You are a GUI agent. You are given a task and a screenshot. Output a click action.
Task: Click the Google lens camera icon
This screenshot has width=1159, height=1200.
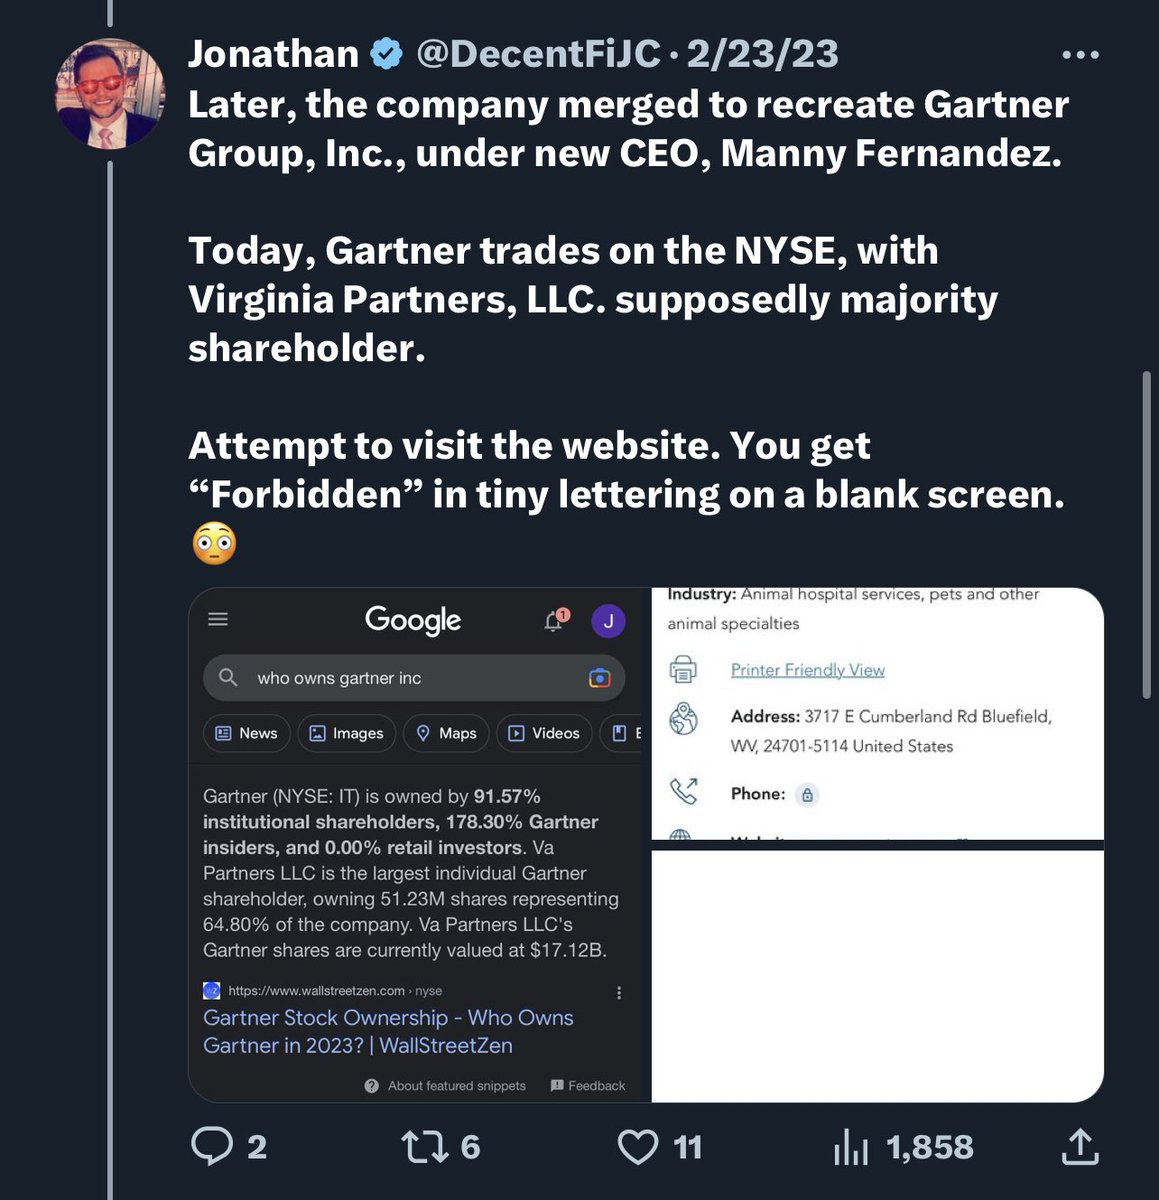[x=599, y=678]
